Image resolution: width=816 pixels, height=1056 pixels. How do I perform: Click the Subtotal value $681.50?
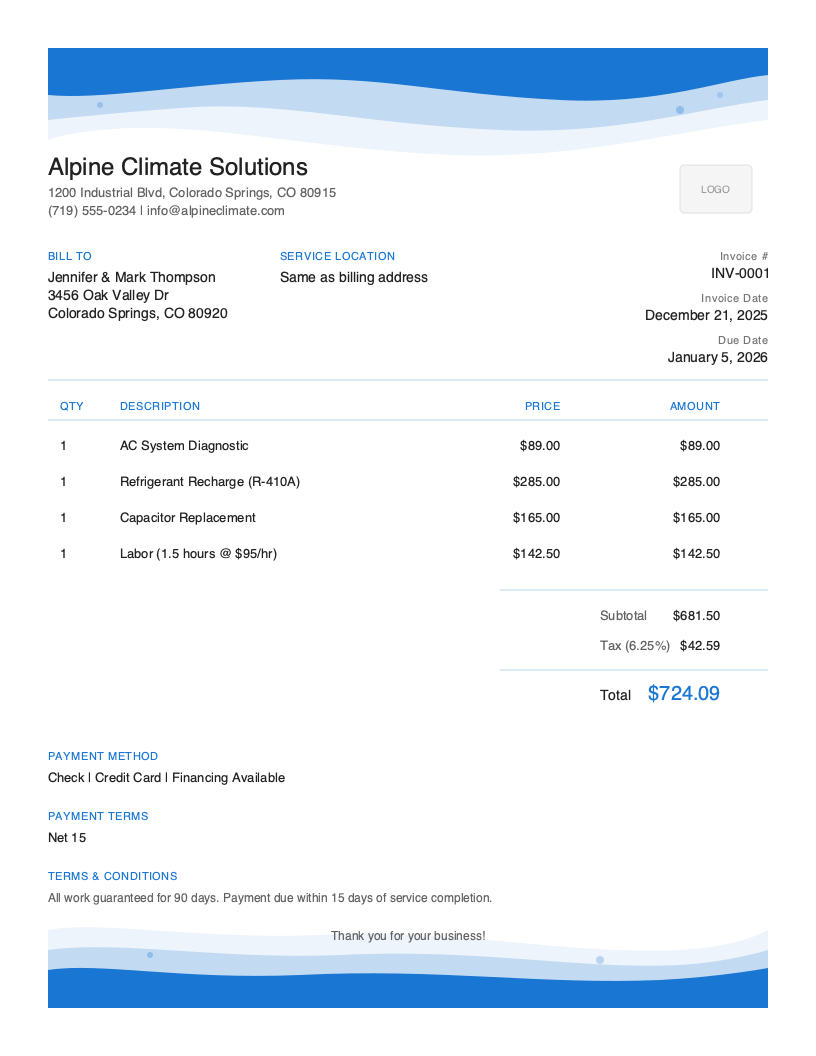coord(696,615)
